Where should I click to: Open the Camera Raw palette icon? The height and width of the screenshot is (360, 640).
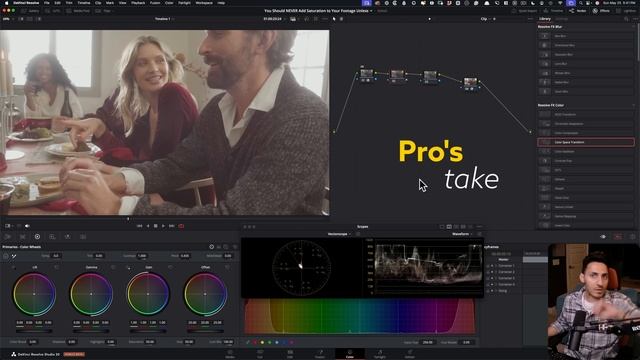coord(8,236)
